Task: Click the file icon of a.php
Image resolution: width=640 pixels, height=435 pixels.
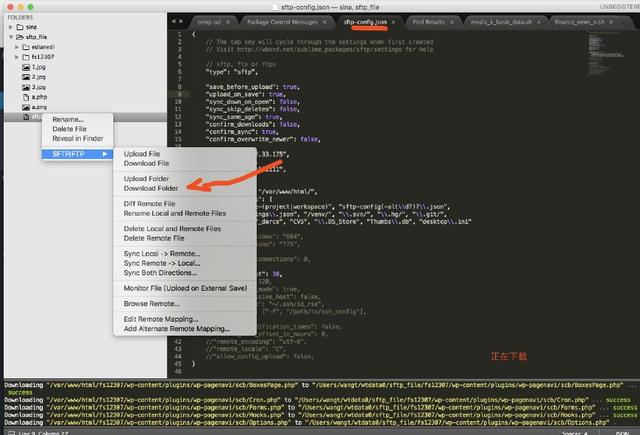Action: (x=26, y=97)
